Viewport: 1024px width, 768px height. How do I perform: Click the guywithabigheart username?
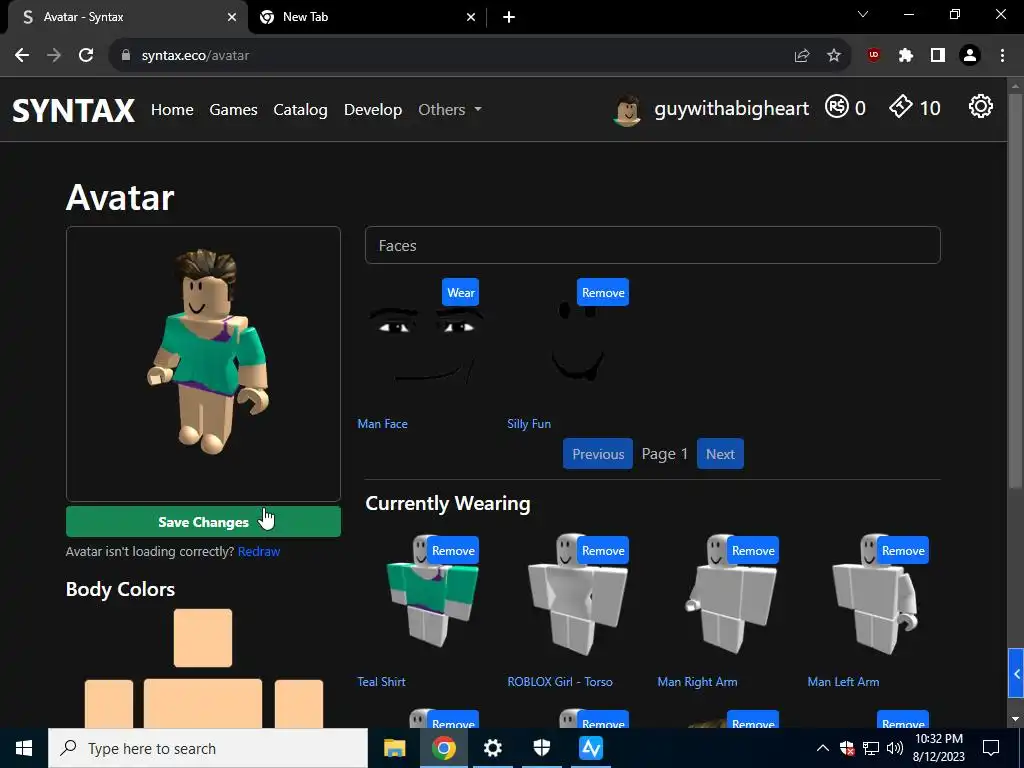731,108
